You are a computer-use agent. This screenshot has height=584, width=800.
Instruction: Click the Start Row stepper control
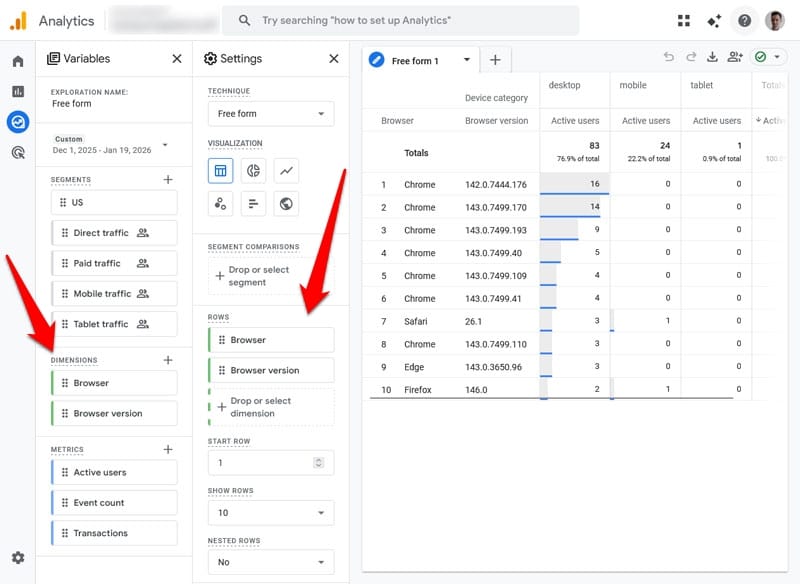pos(320,462)
